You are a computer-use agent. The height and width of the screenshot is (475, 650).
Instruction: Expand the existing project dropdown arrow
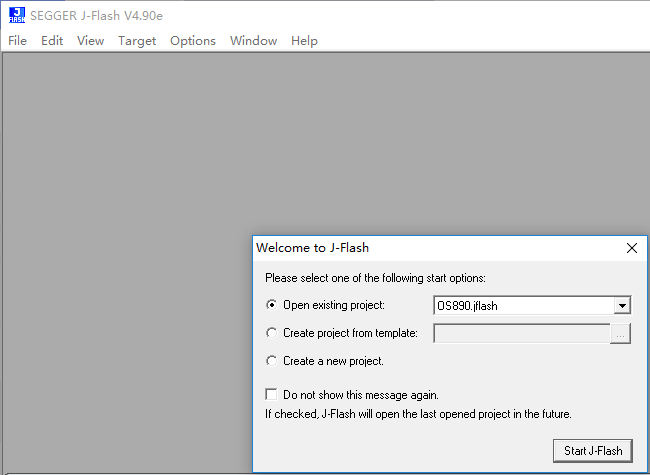click(622, 306)
